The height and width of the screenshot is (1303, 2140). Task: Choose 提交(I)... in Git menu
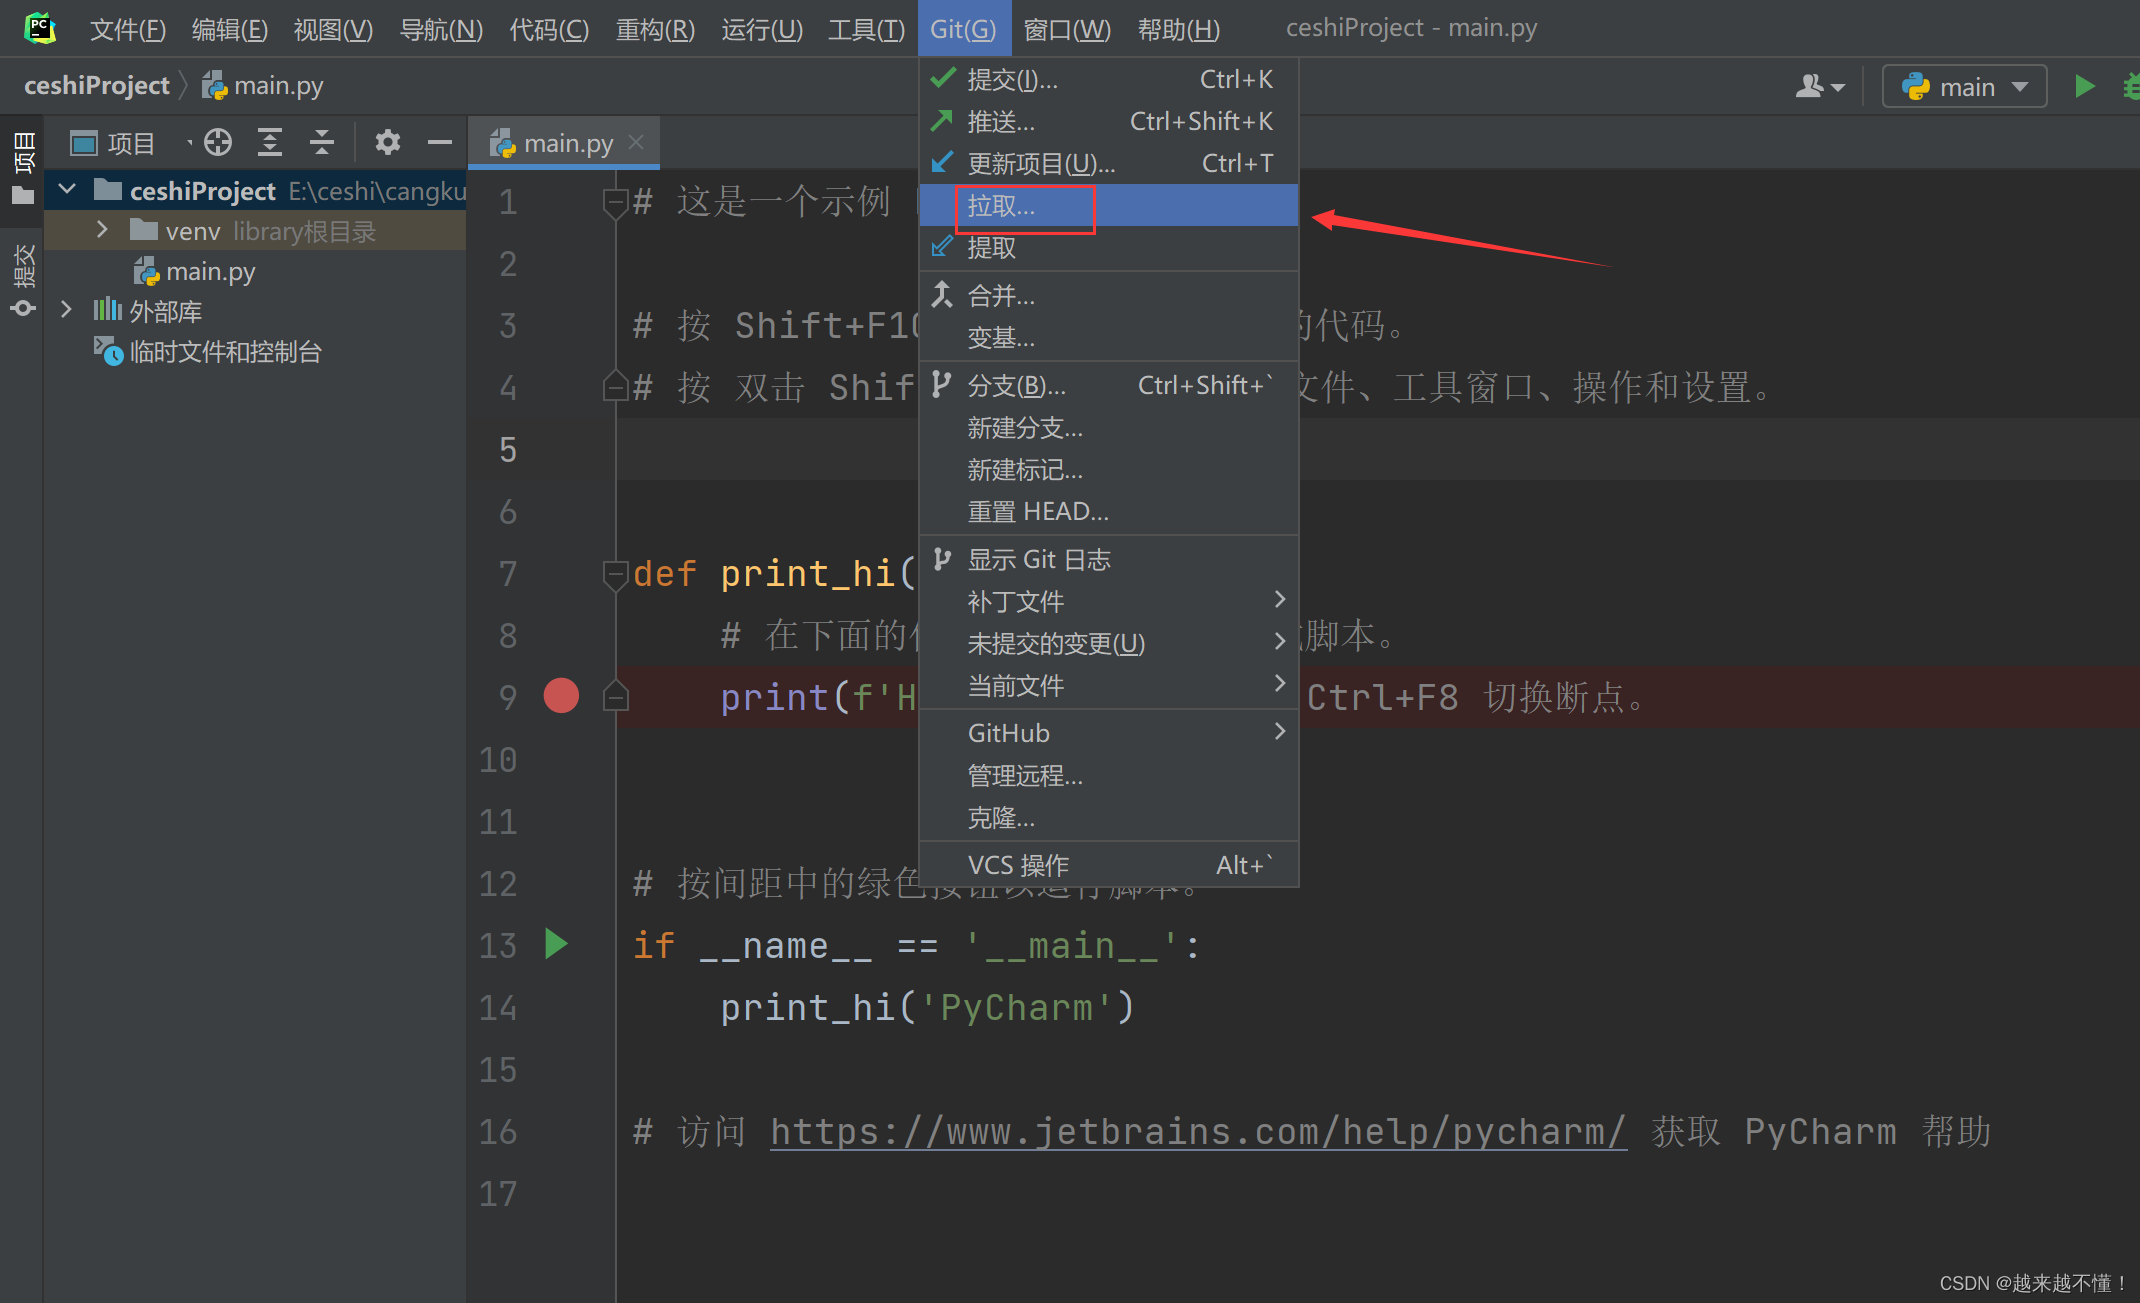(1108, 79)
